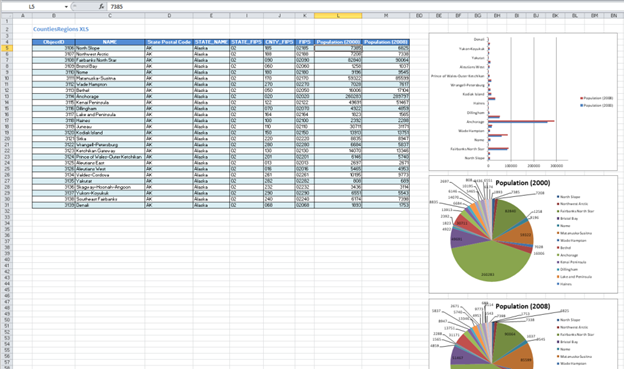This screenshot has height=369, width=624.
Task: Click the Population (2000) header cell
Action: tap(338, 42)
